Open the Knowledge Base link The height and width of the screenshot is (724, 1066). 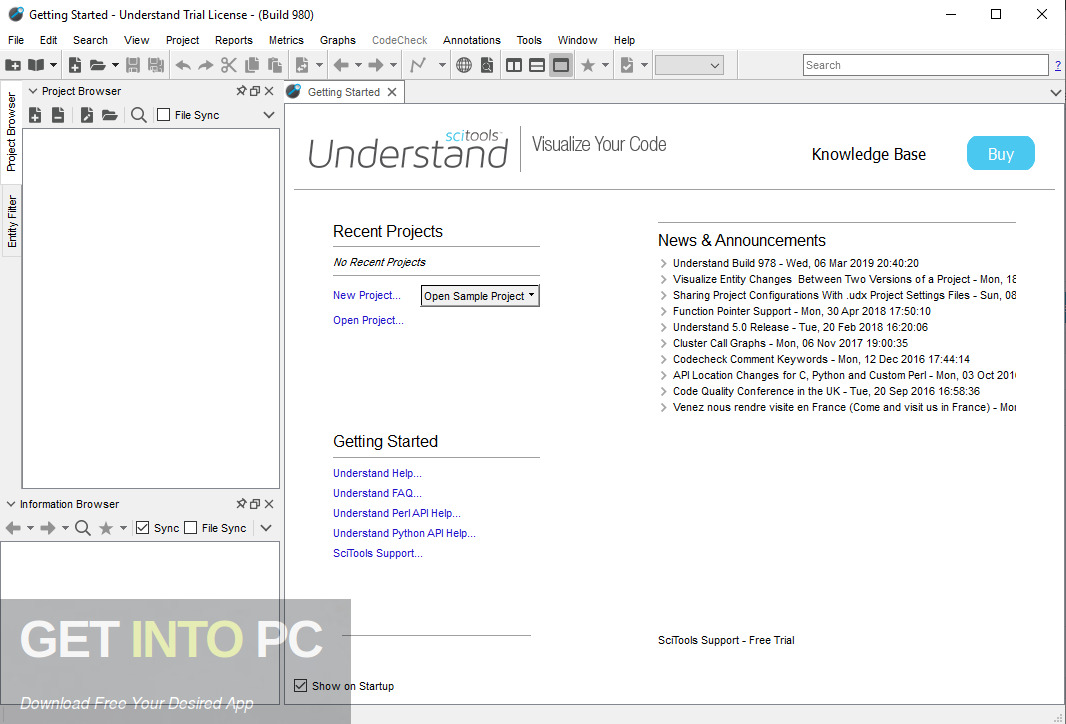[869, 154]
